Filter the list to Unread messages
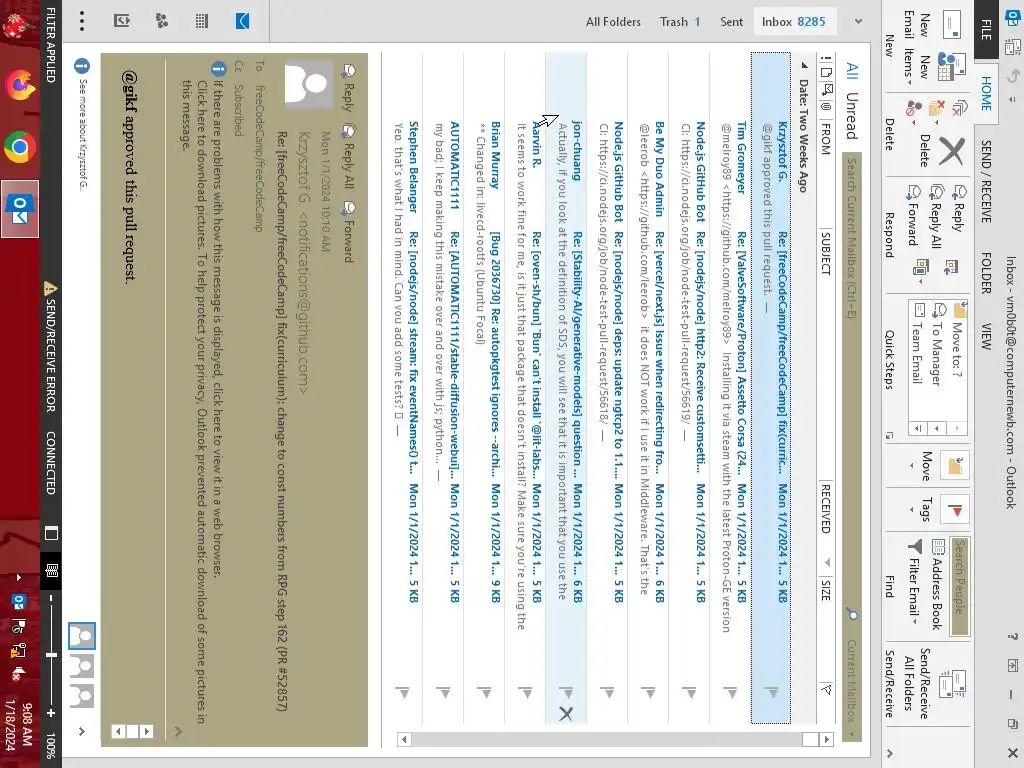 851,115
